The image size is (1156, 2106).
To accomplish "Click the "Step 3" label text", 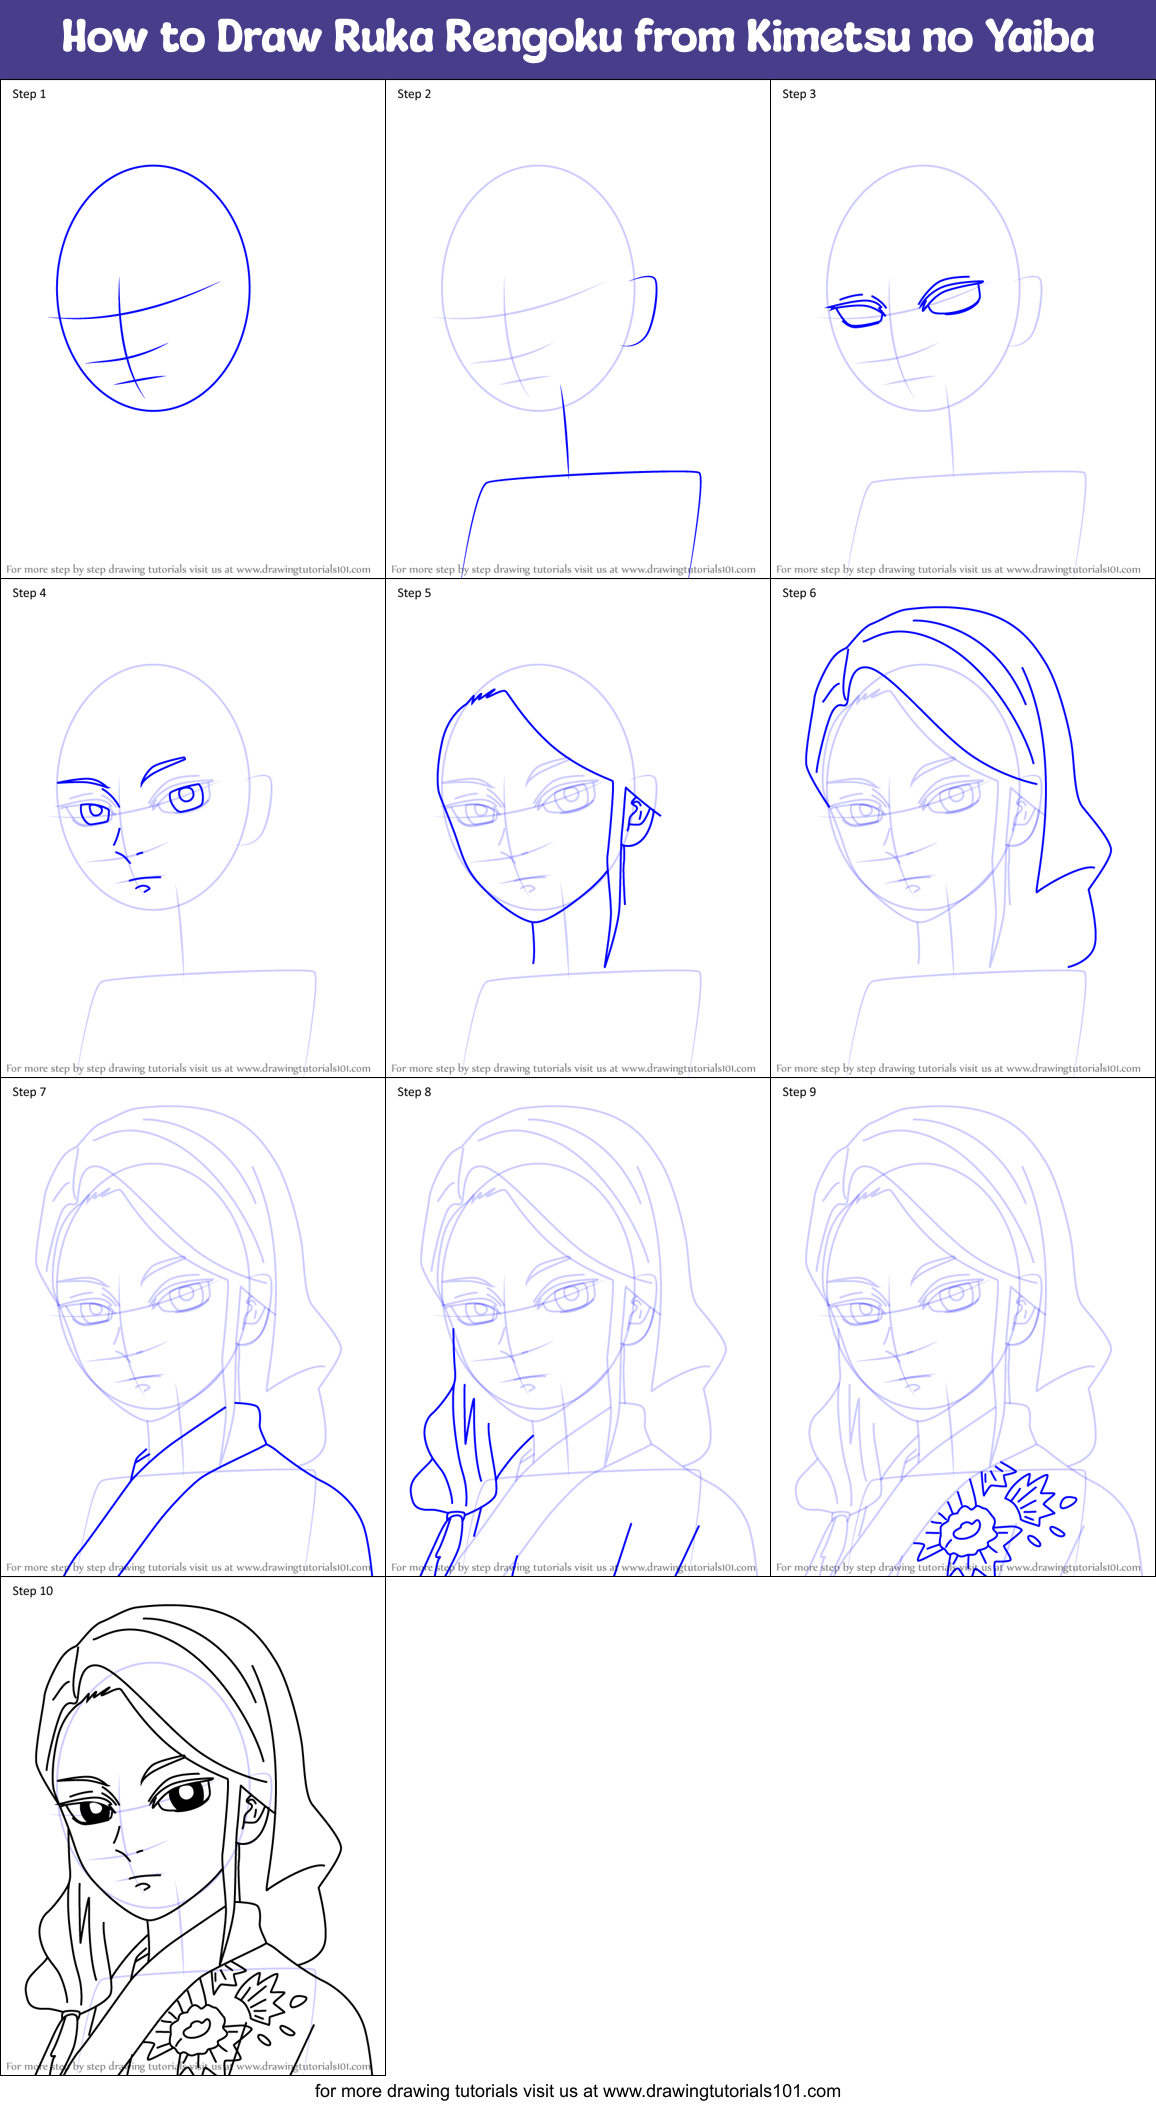I will [x=799, y=94].
